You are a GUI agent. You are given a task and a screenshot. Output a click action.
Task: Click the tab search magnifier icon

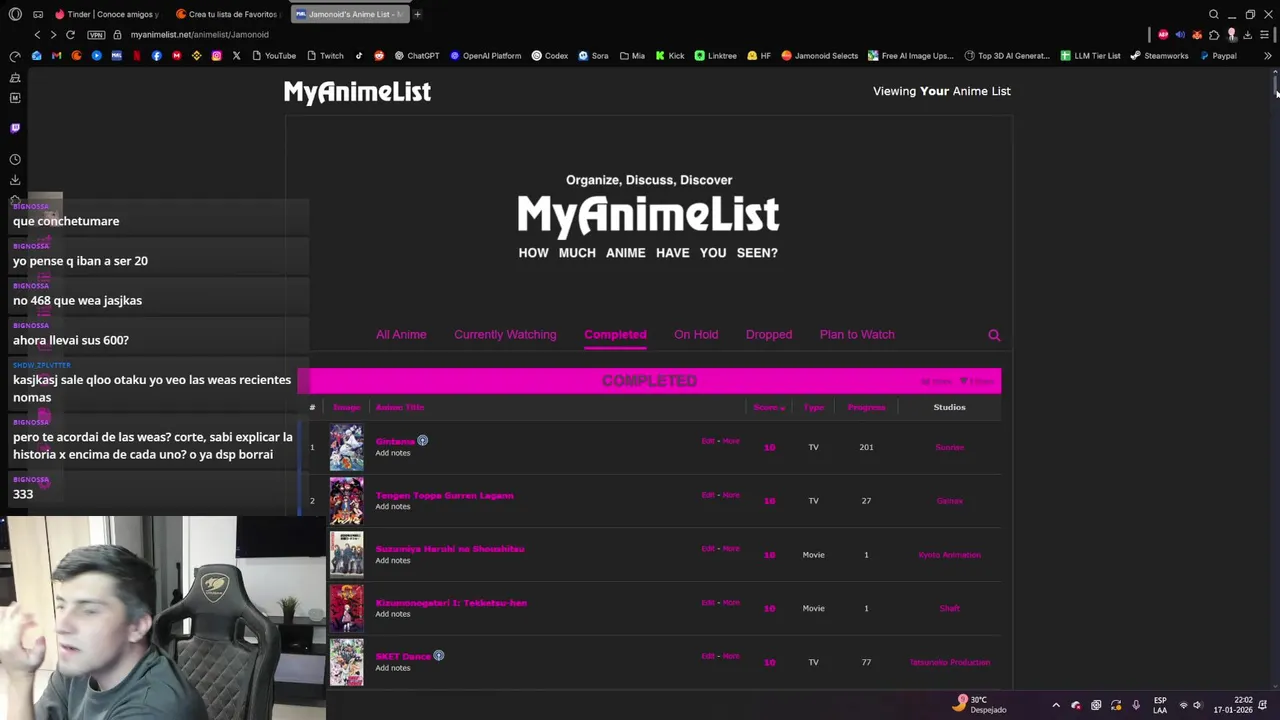pos(1214,14)
